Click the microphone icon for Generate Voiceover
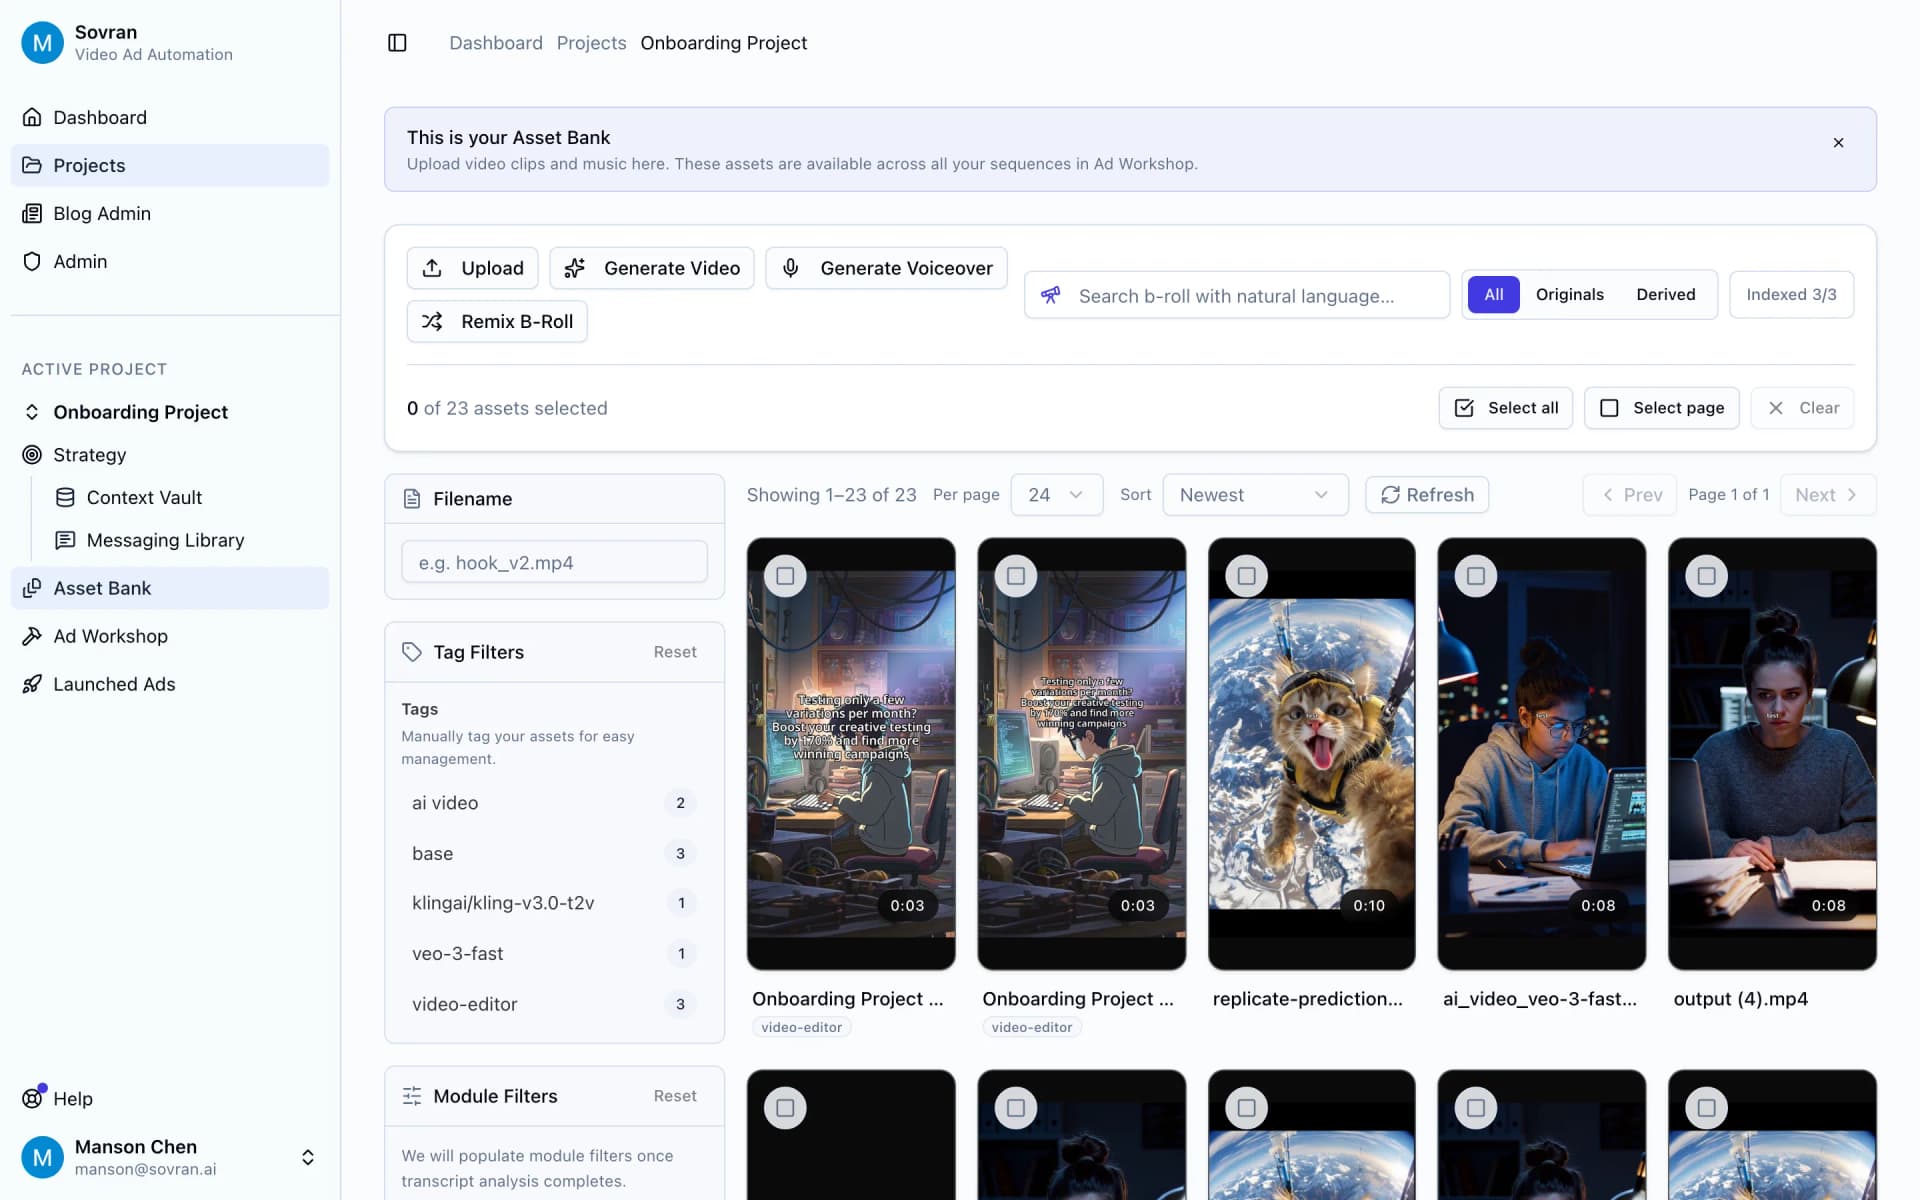 click(790, 268)
